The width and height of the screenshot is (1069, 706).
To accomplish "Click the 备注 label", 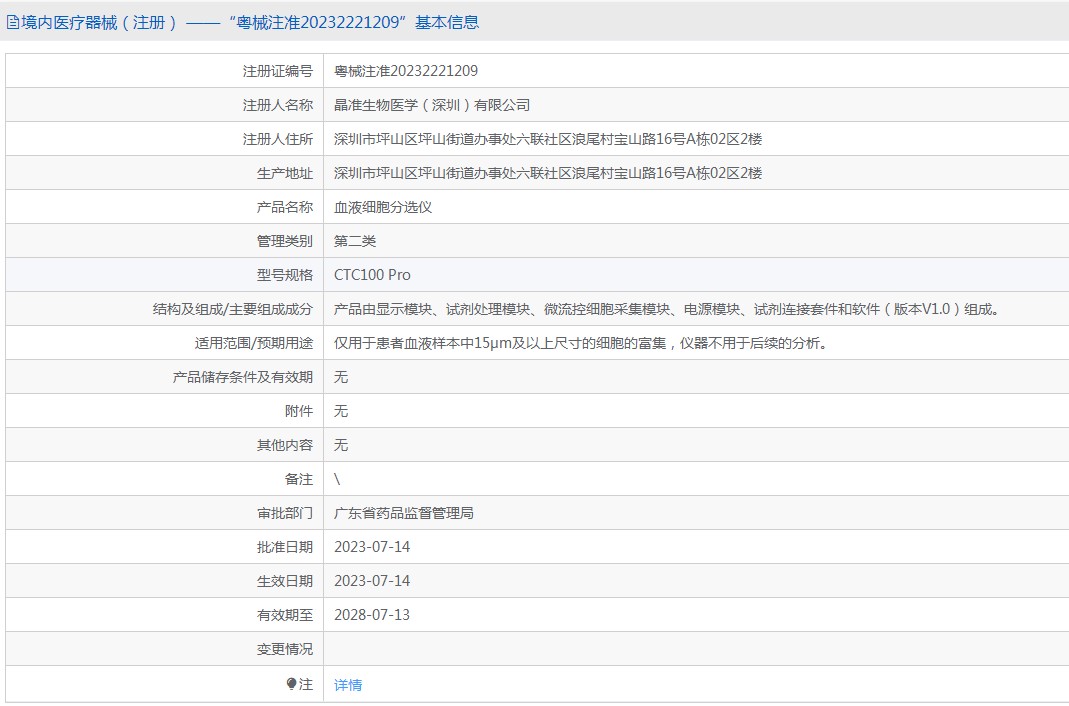I will (x=299, y=479).
